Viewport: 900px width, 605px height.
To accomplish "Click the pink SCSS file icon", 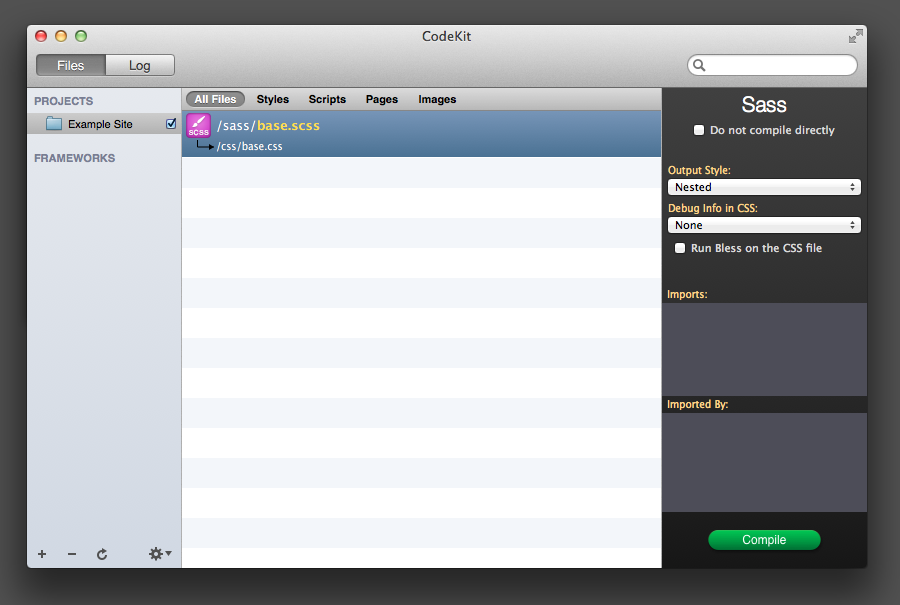I will click(199, 126).
